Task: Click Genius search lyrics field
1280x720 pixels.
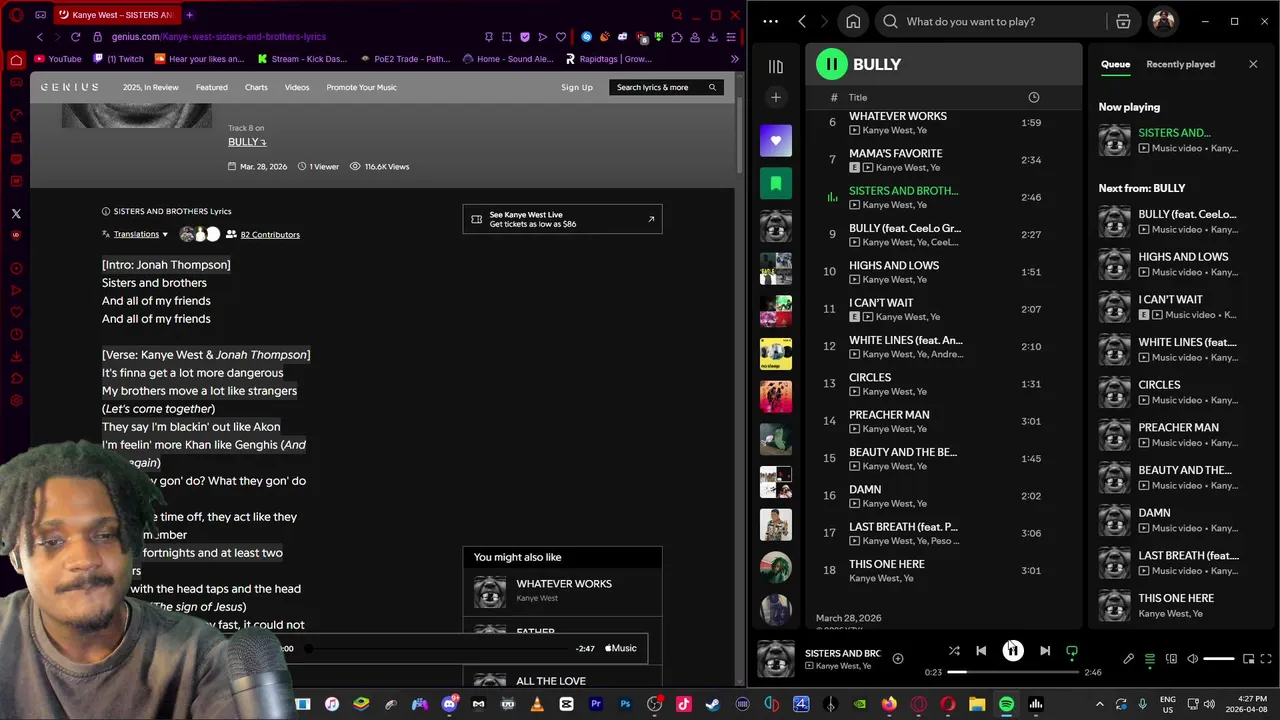Action: tap(667, 87)
